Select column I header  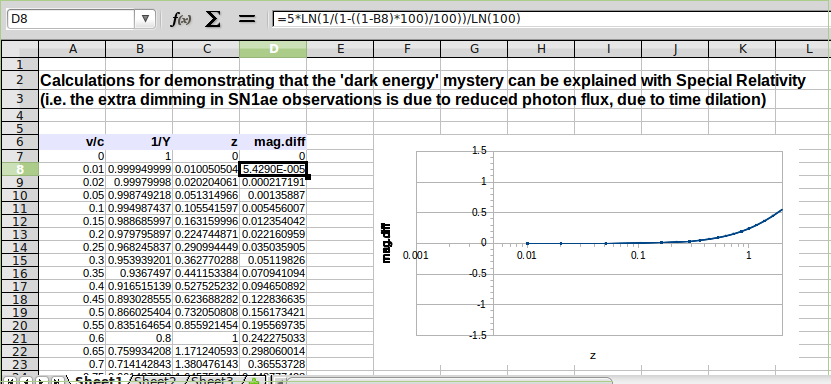click(608, 49)
